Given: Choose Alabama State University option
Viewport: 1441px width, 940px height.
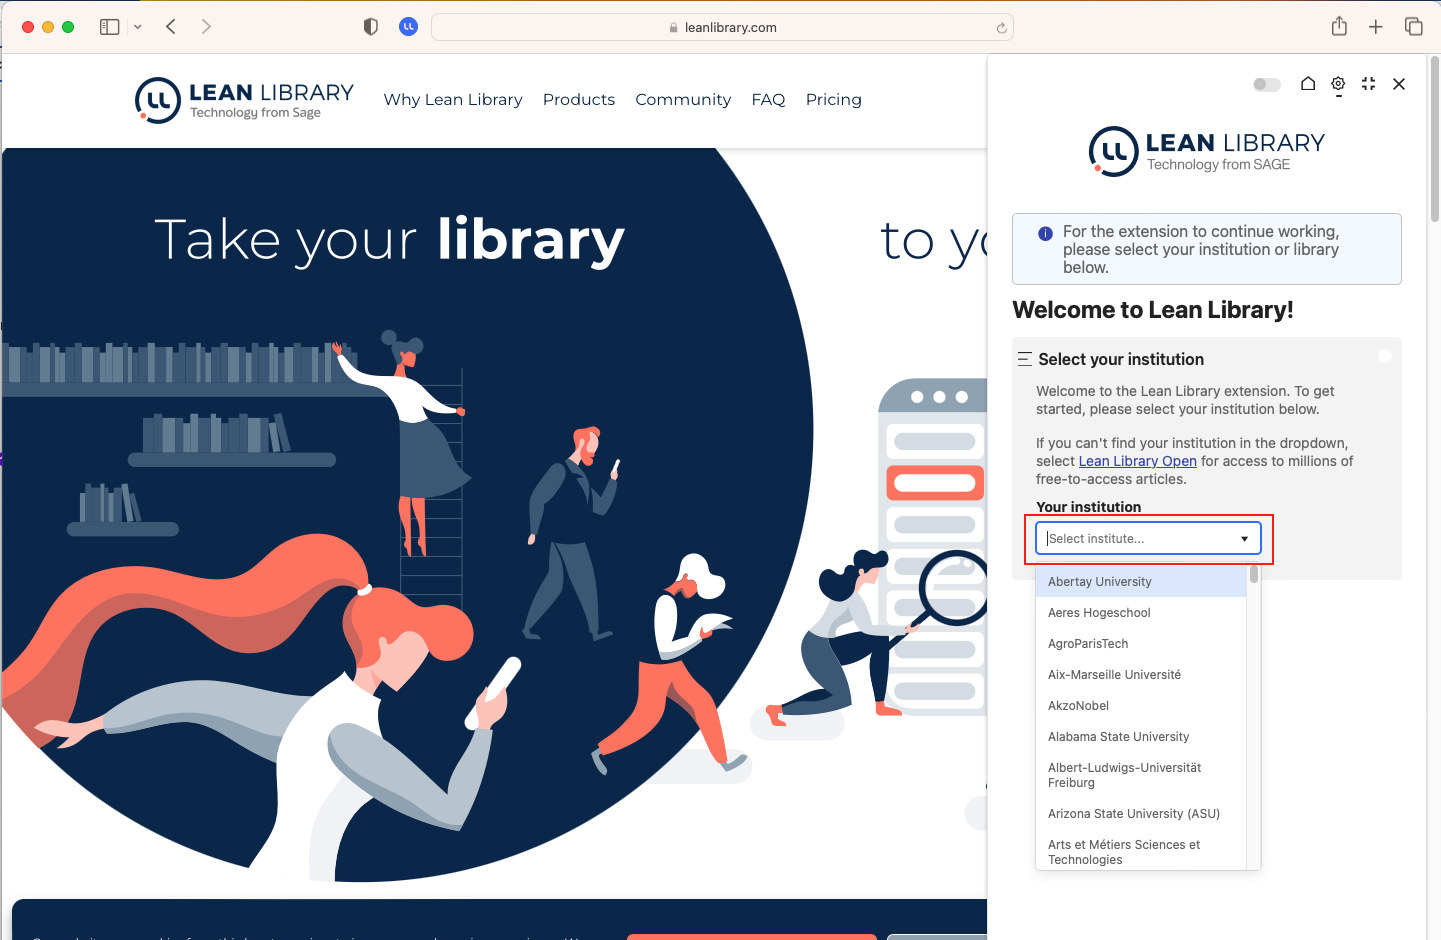Looking at the screenshot, I should (x=1118, y=737).
